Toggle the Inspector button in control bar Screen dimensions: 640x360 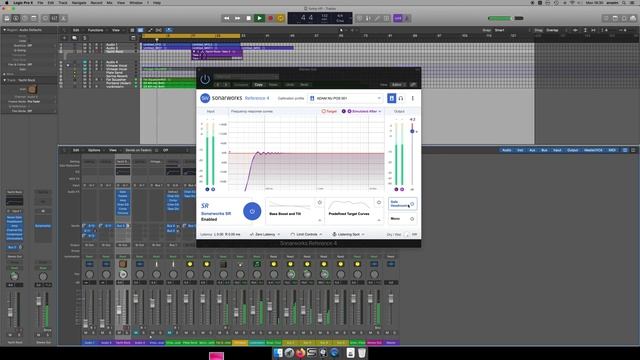pyautogui.click(x=16, y=18)
